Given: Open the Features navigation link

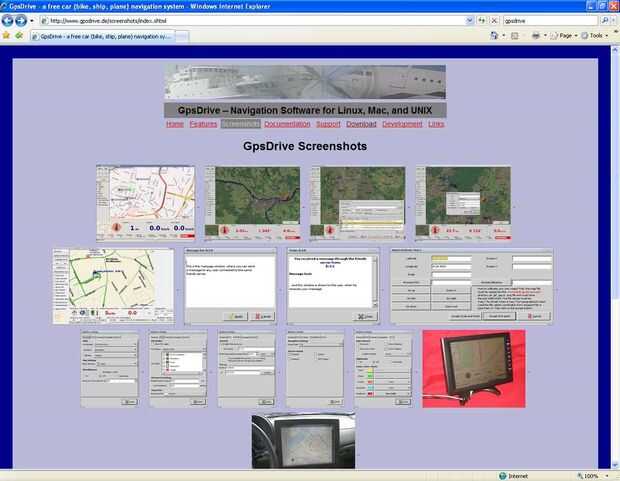Looking at the screenshot, I should click(203, 124).
